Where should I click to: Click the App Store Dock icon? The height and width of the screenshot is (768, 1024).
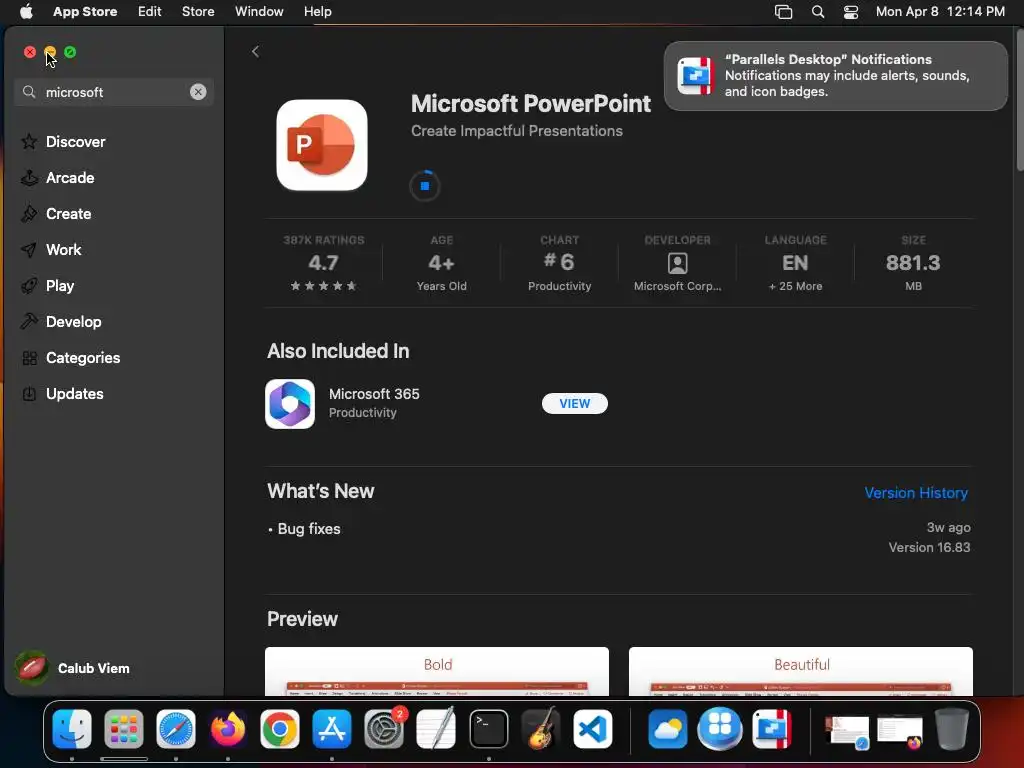click(x=332, y=729)
